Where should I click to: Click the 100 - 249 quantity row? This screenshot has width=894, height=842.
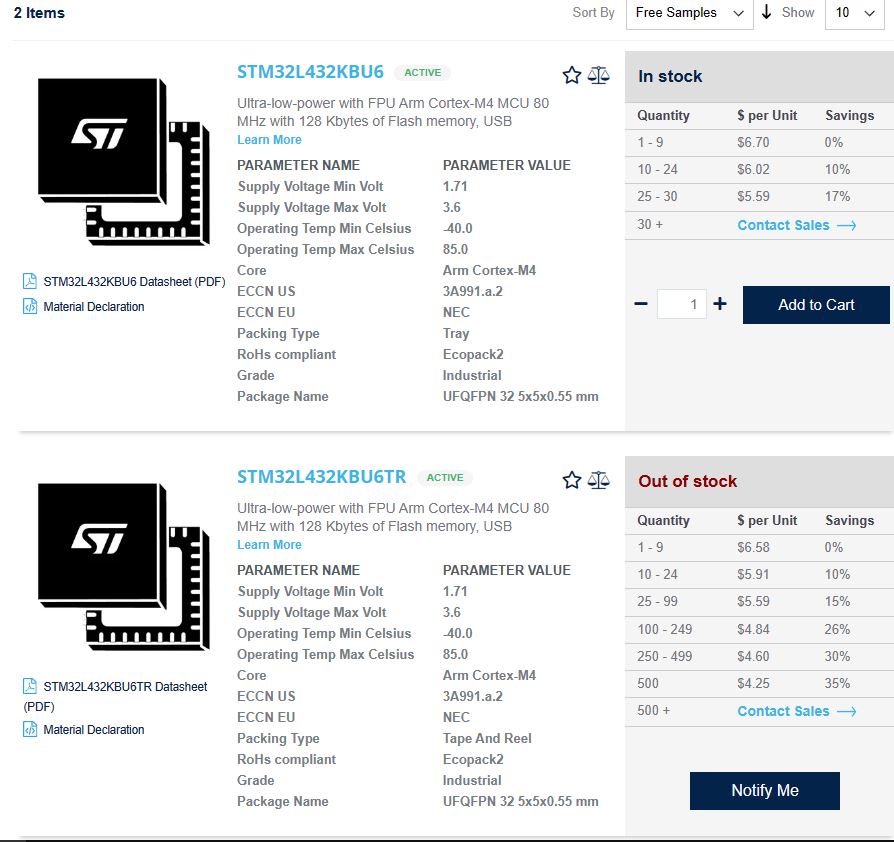pyautogui.click(x=759, y=629)
